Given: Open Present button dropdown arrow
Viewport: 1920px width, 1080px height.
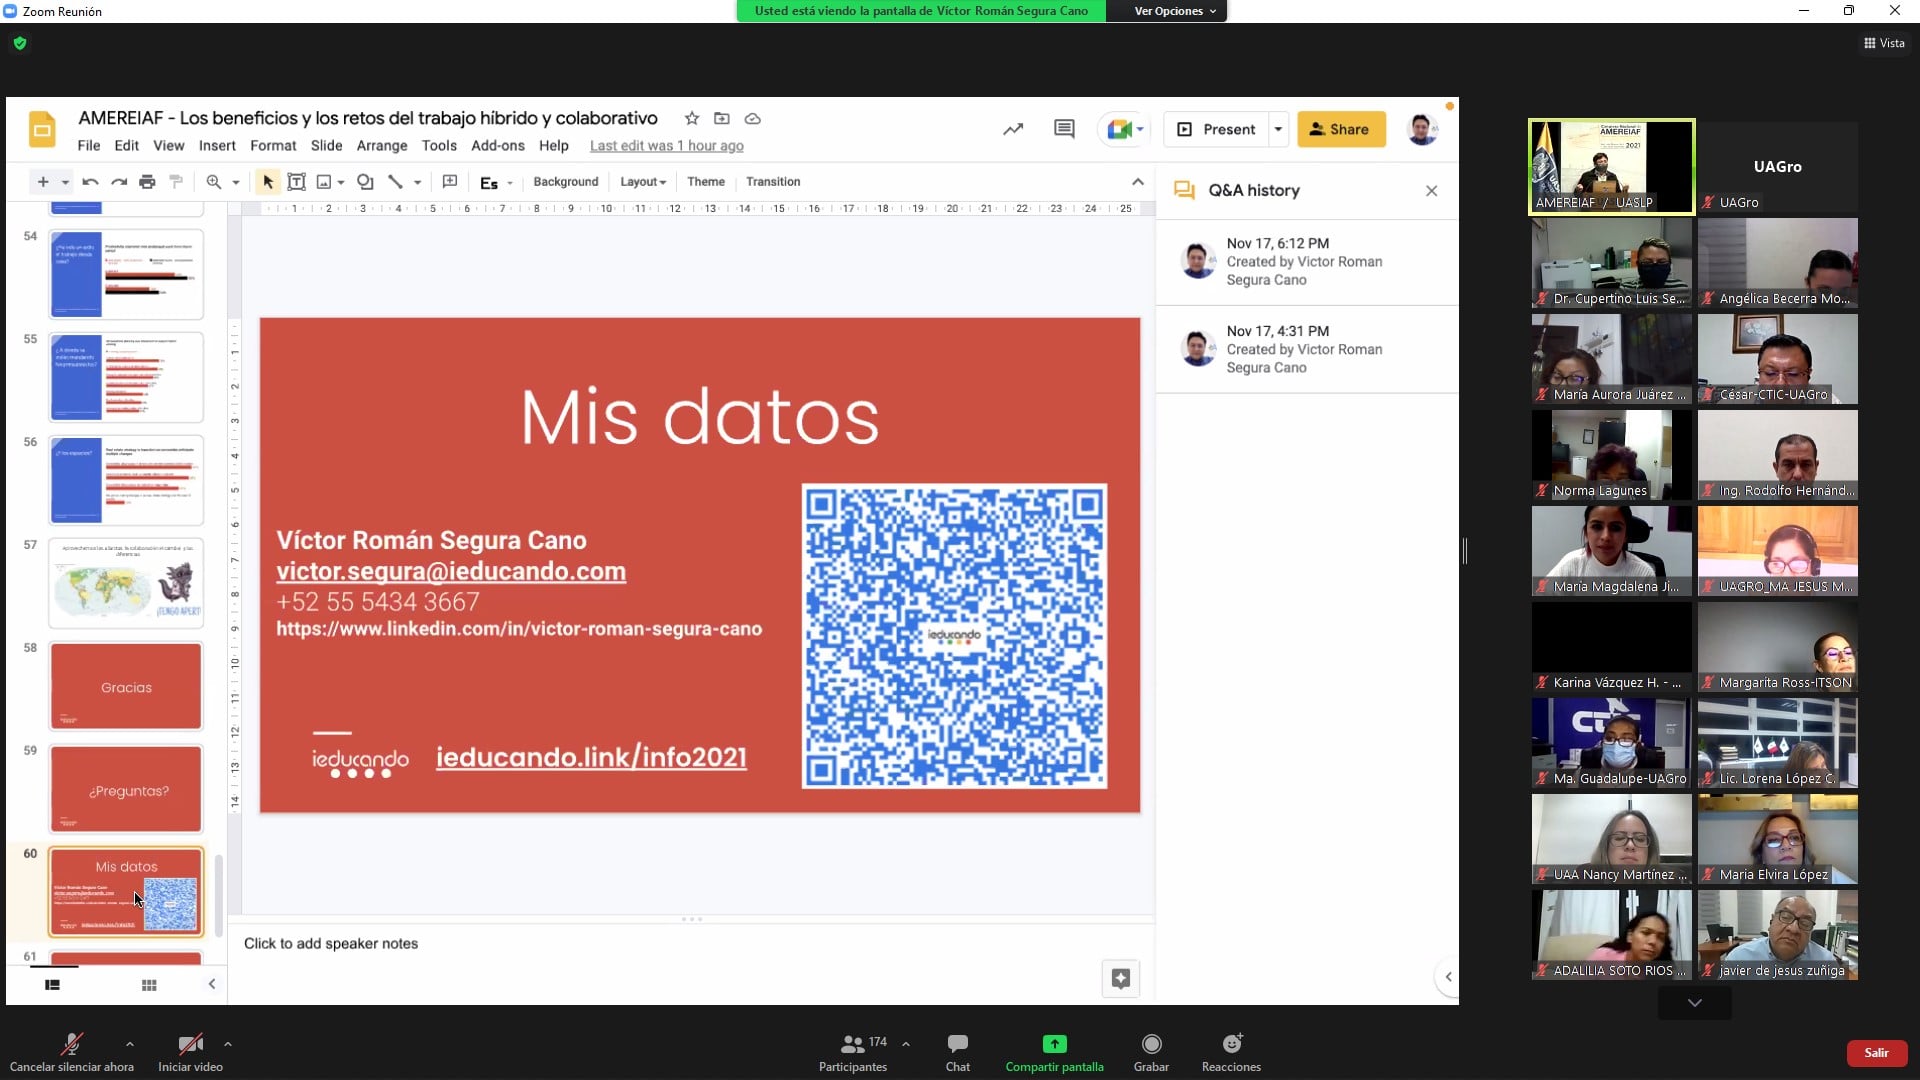Looking at the screenshot, I should click(x=1278, y=129).
